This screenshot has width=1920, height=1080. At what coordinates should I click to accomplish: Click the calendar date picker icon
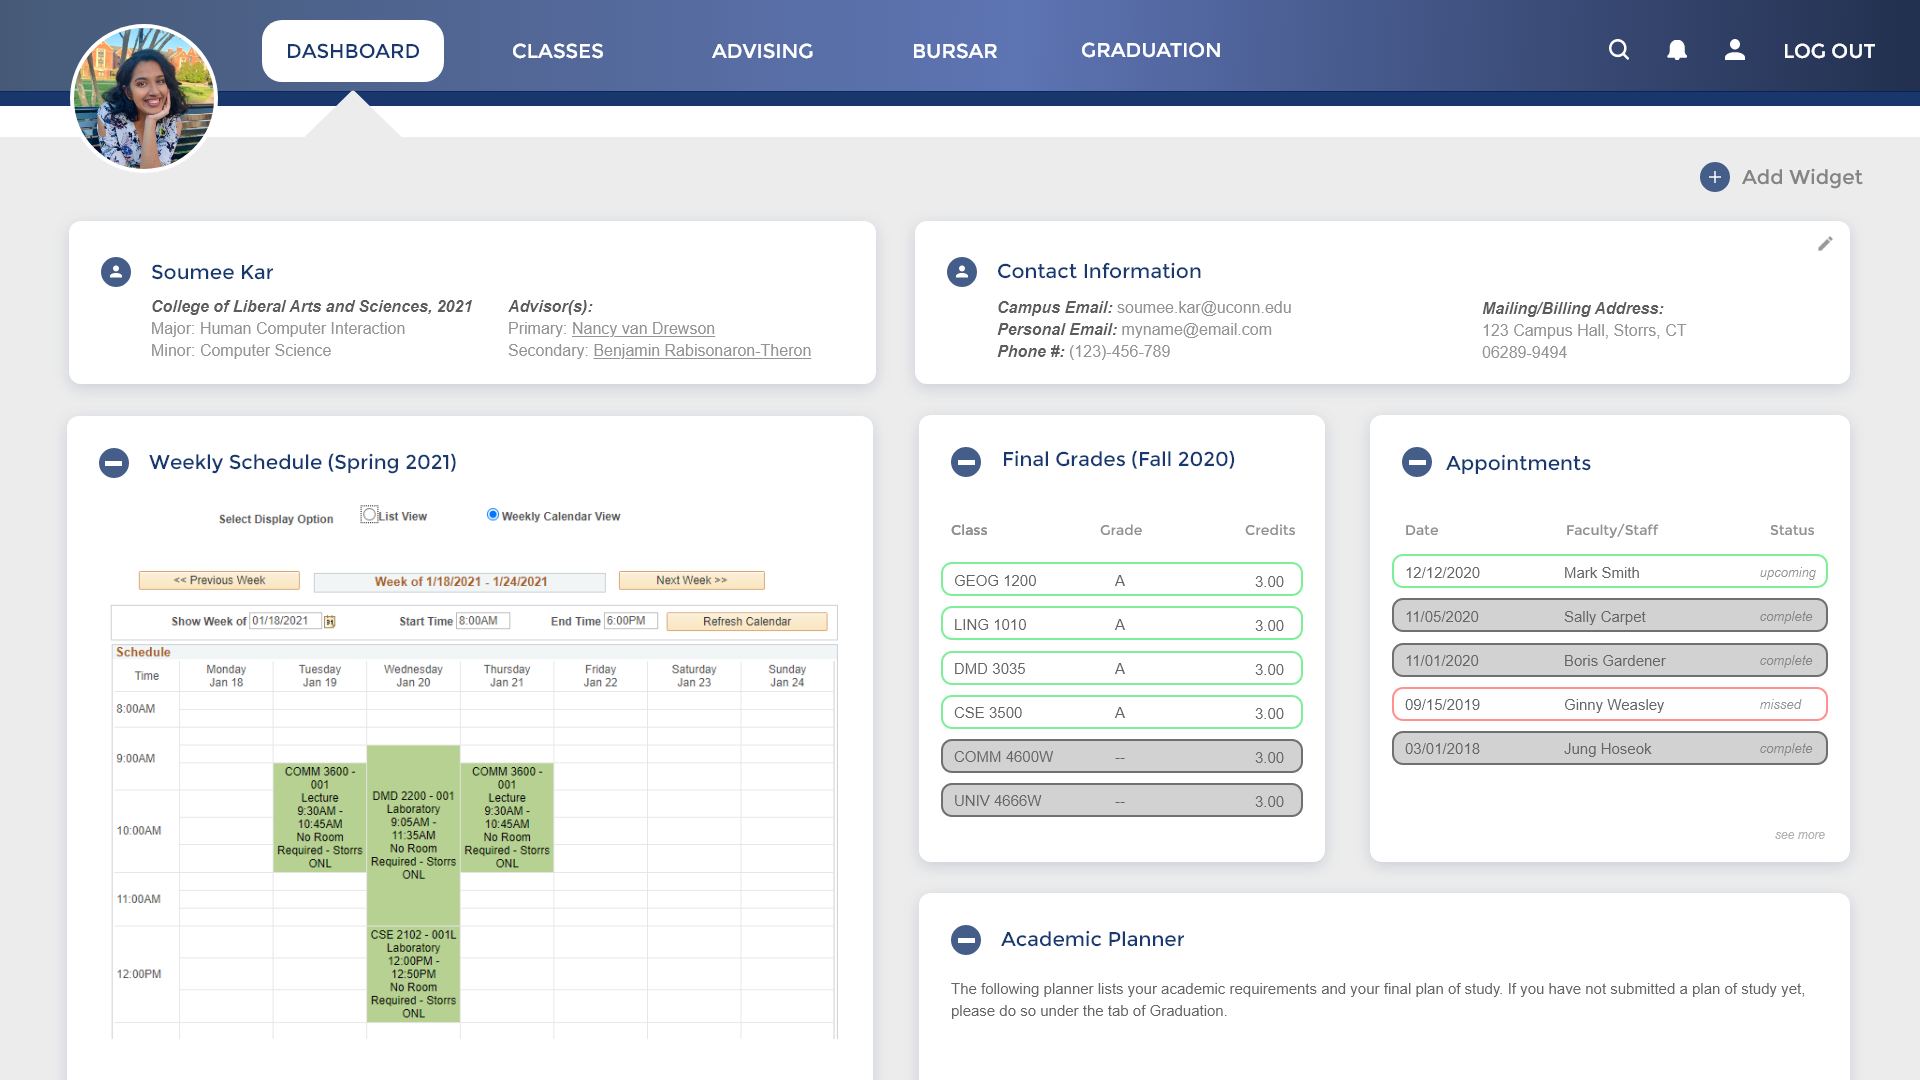pos(330,622)
